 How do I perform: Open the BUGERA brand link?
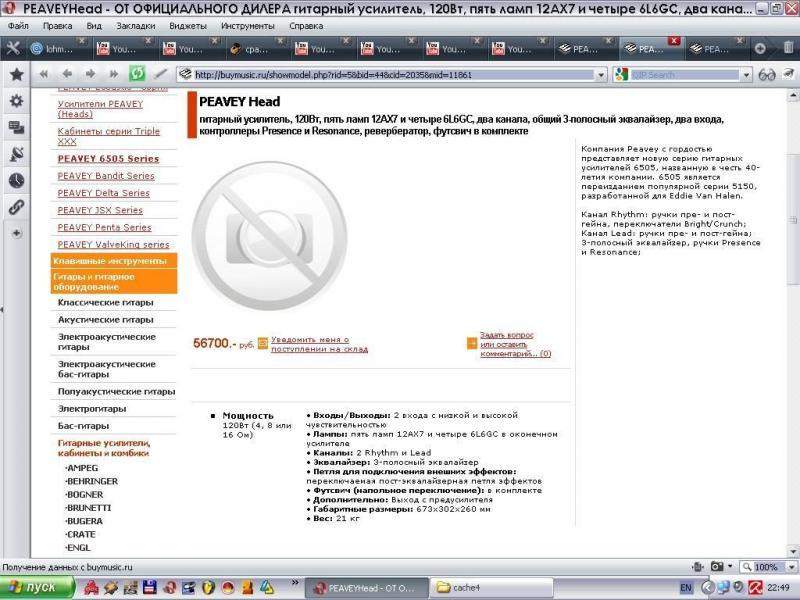tap(84, 521)
